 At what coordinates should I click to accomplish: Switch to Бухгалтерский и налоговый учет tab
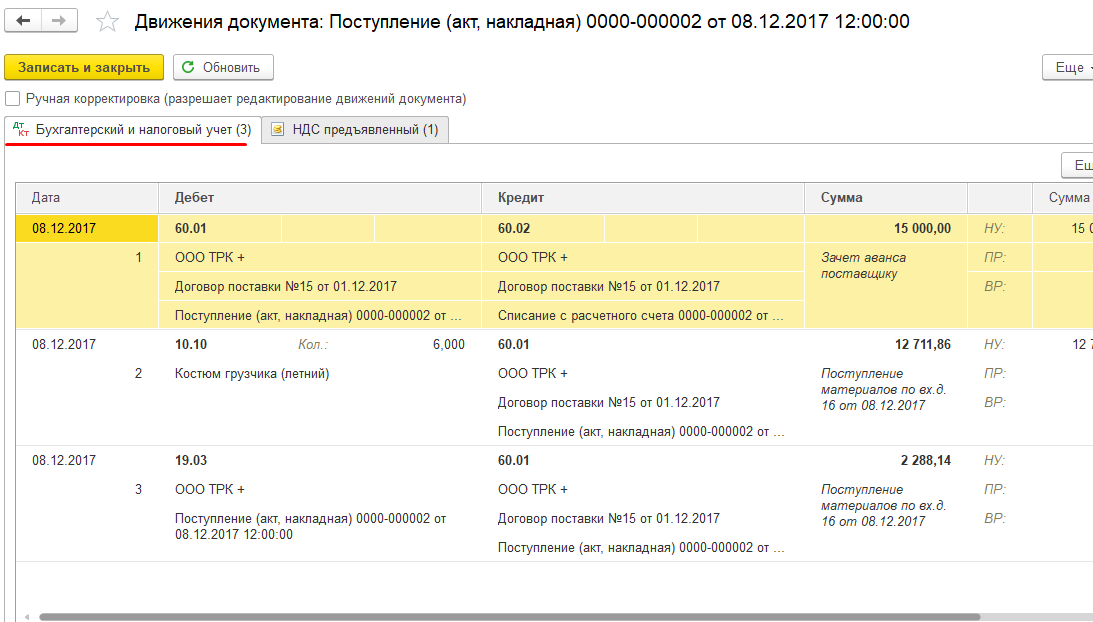pyautogui.click(x=133, y=130)
